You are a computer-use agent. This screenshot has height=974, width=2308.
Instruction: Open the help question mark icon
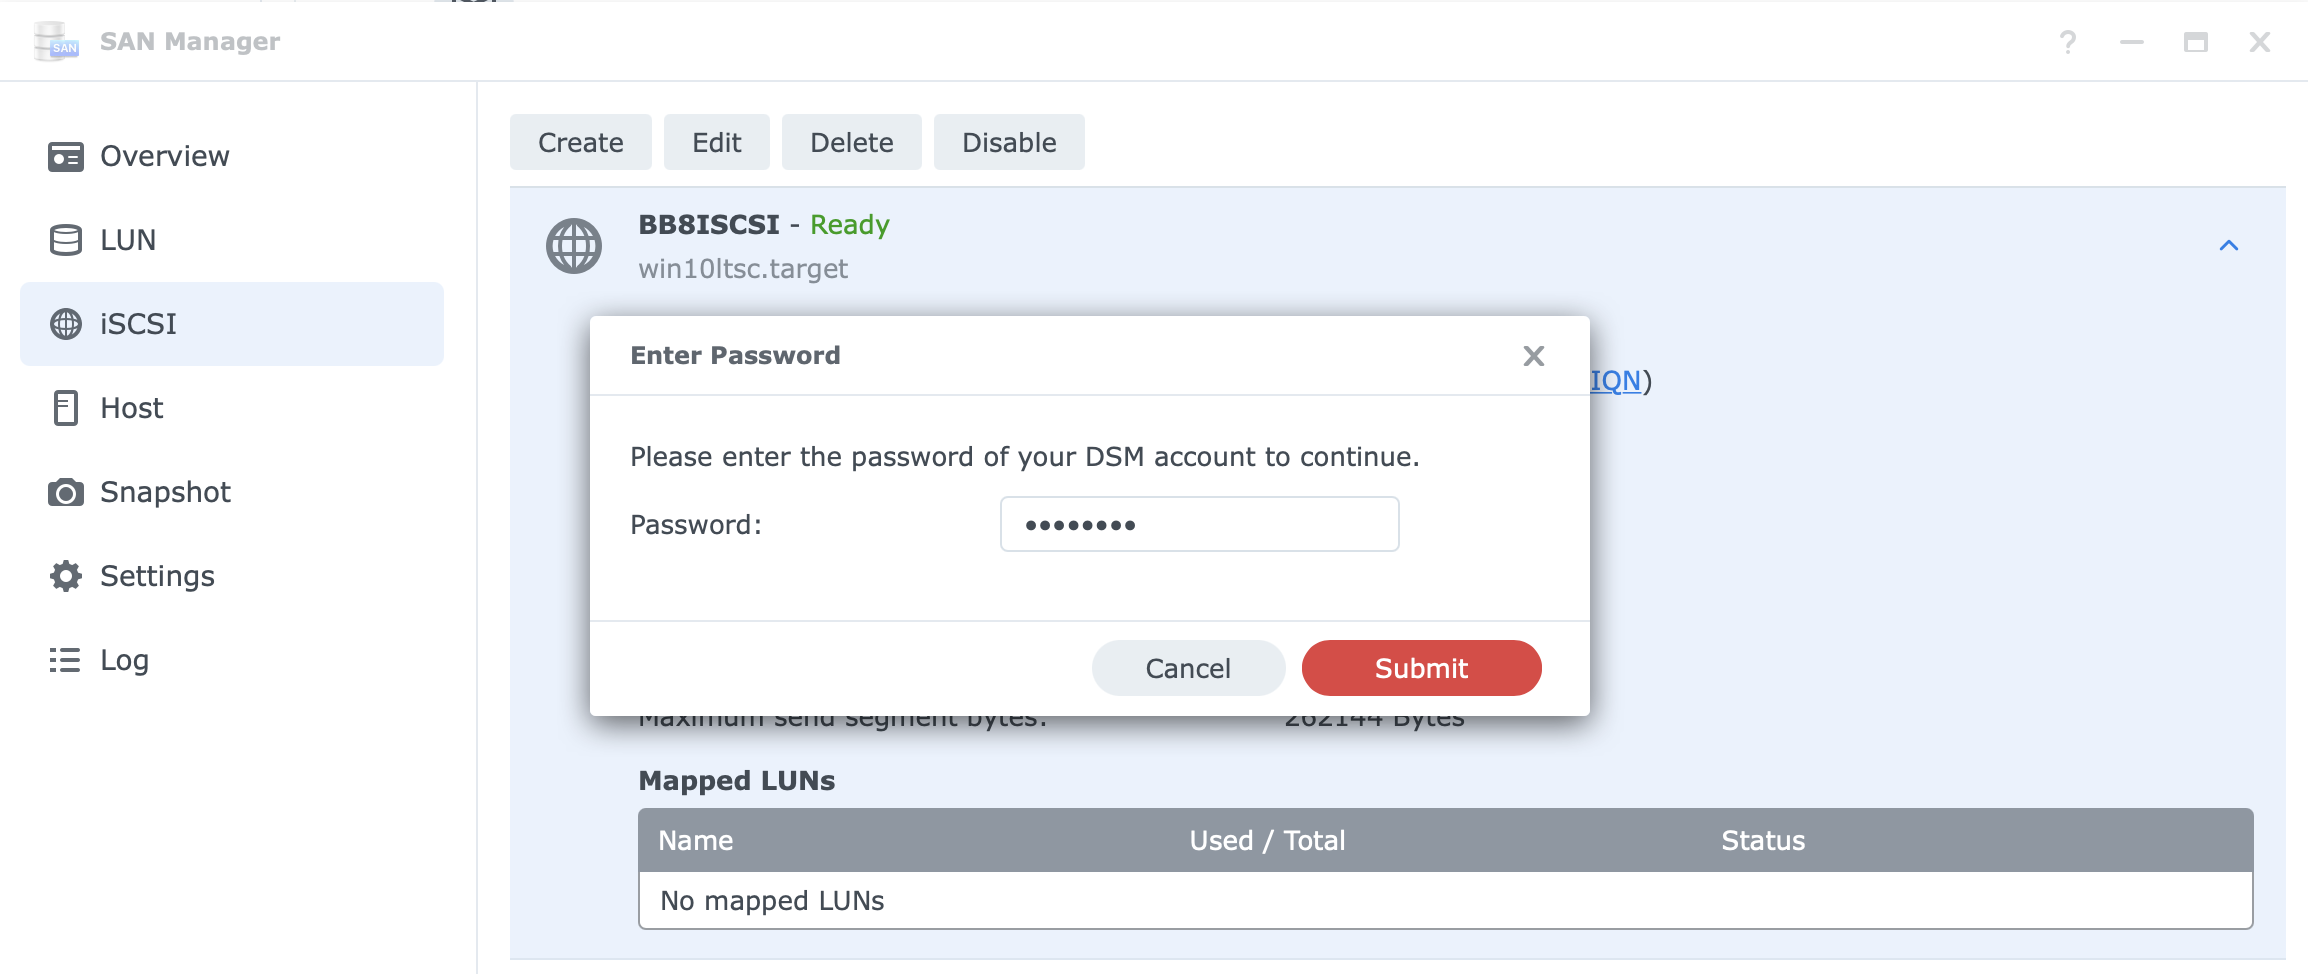click(2068, 42)
